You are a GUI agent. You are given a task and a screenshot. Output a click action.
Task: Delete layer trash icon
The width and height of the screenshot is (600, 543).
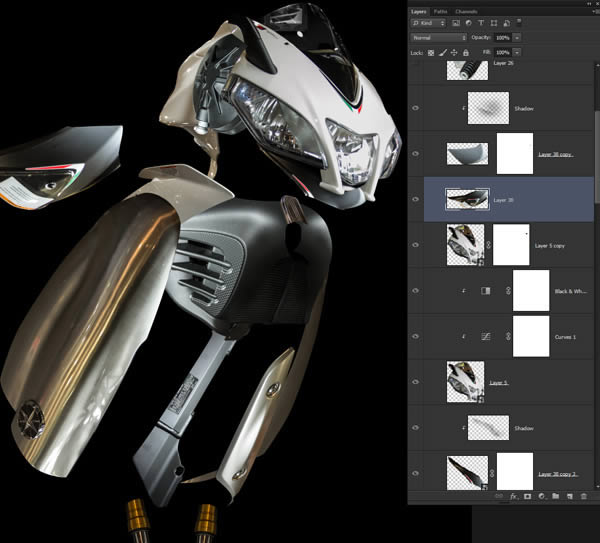click(584, 496)
